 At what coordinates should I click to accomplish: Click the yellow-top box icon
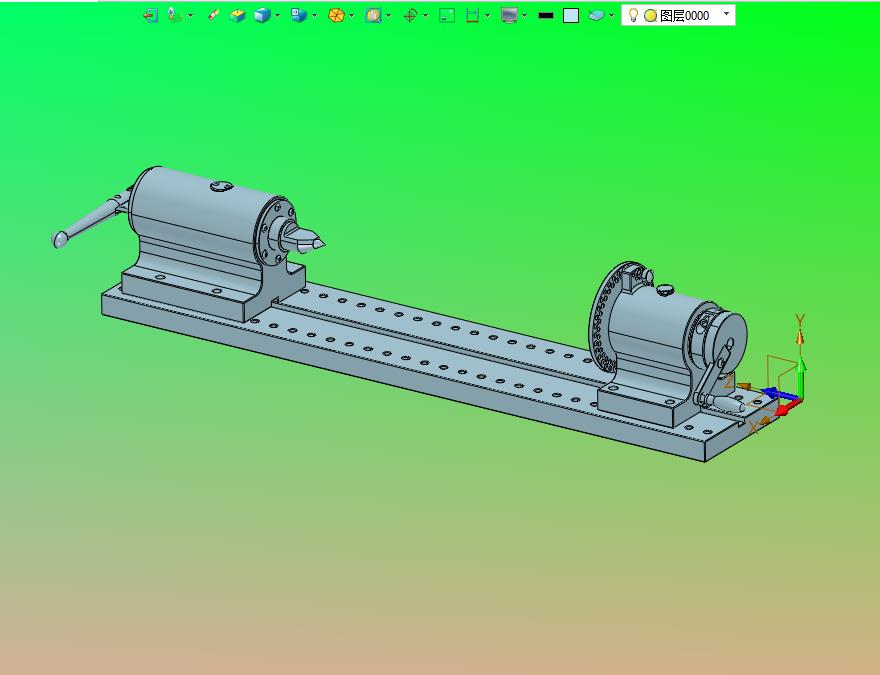point(237,16)
